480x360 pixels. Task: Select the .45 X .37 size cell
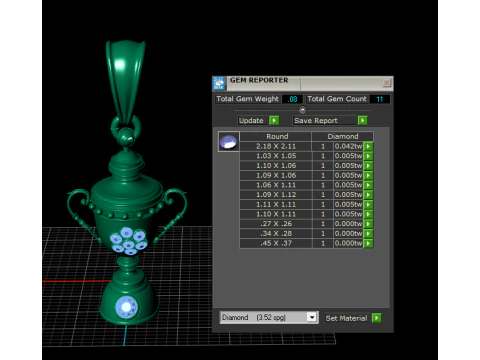click(276, 243)
